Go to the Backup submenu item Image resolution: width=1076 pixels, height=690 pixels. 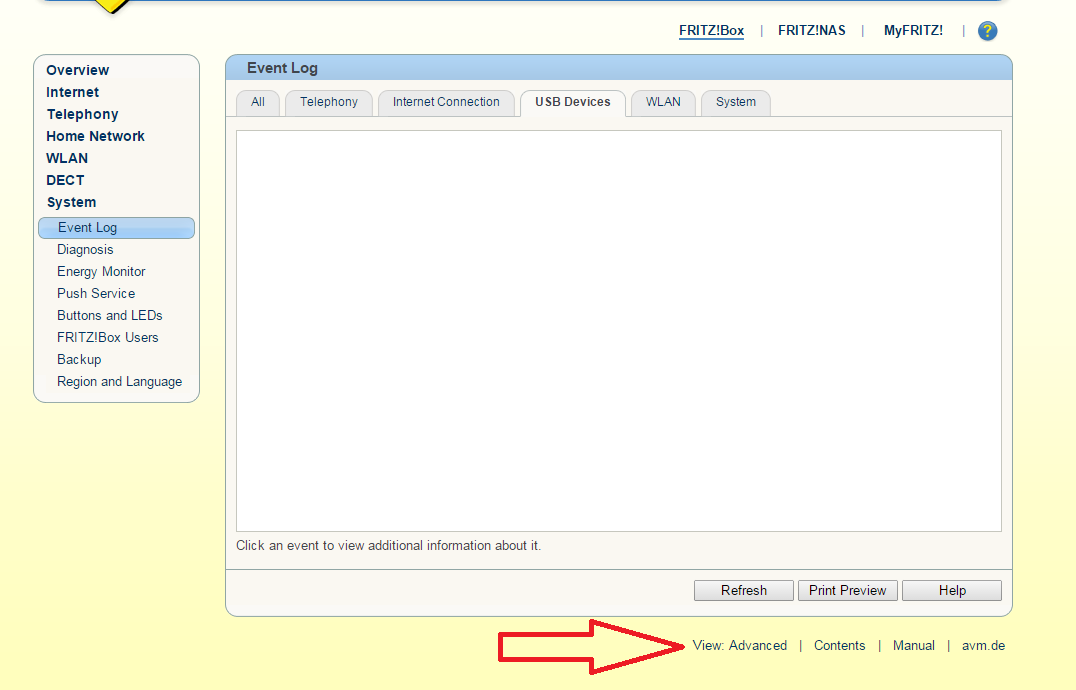coord(79,360)
